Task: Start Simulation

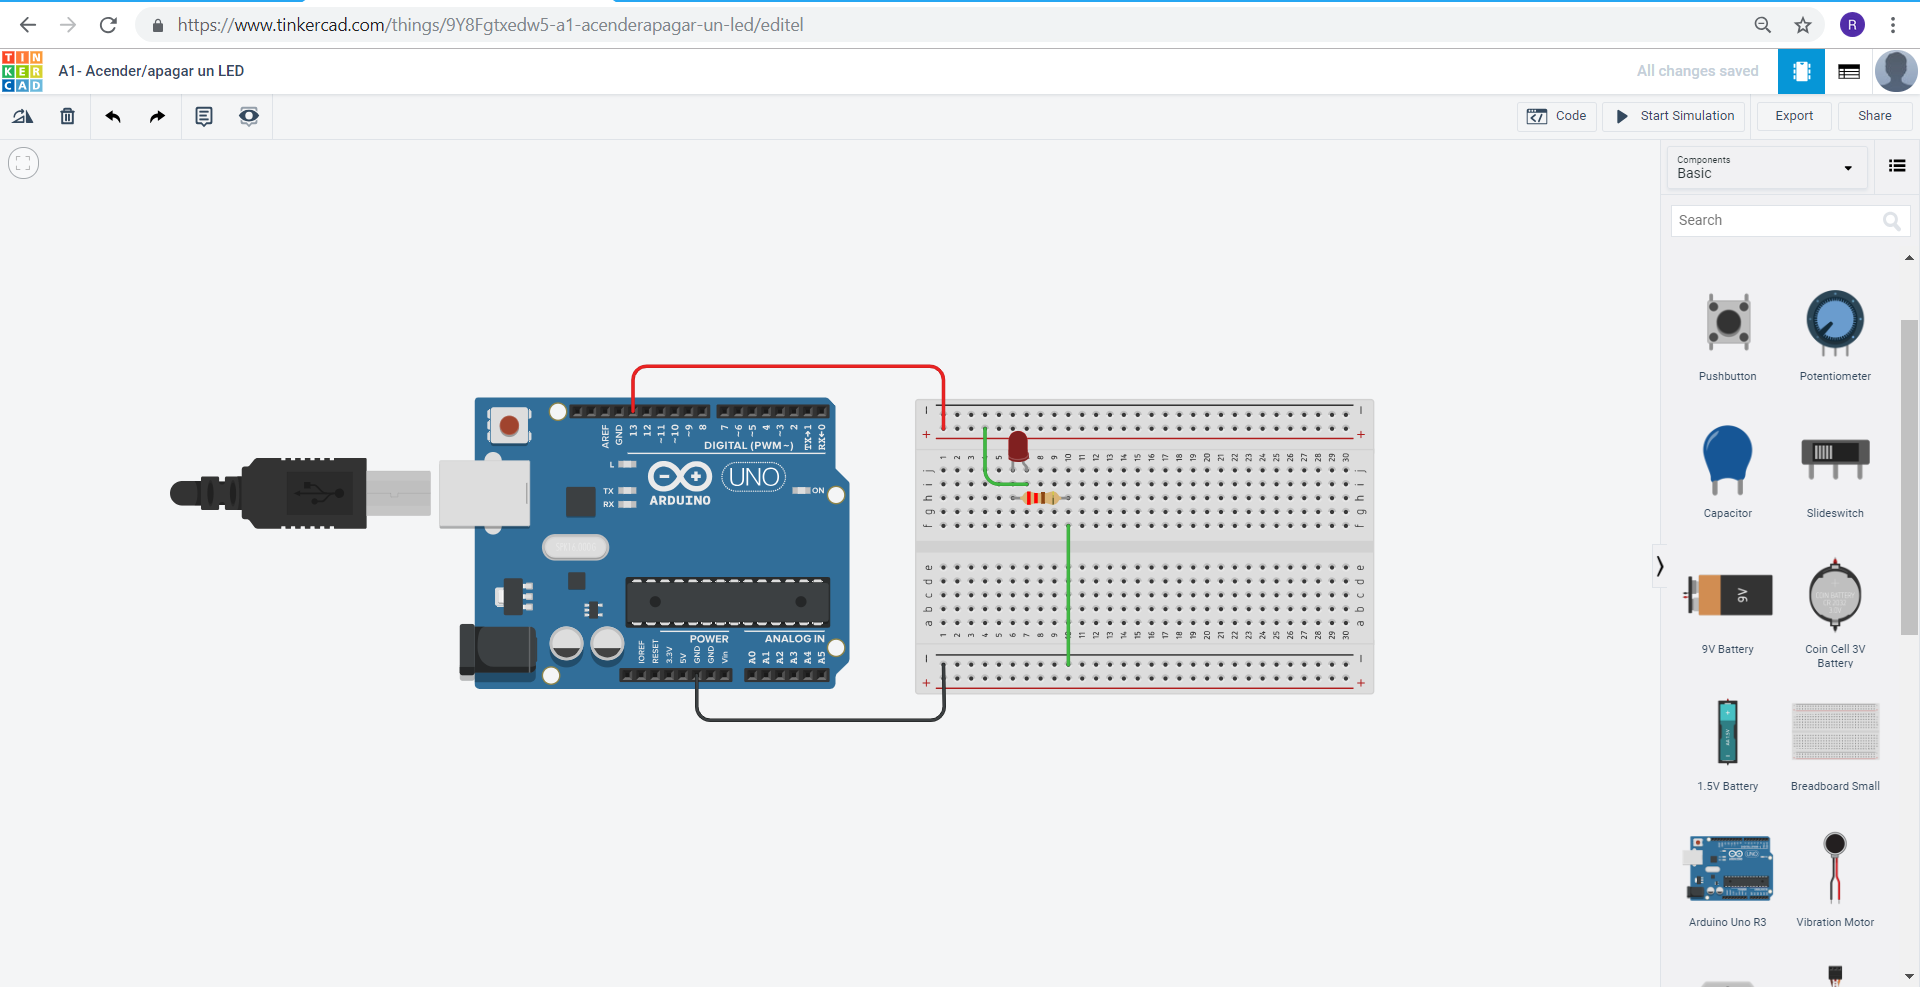Action: (x=1675, y=116)
